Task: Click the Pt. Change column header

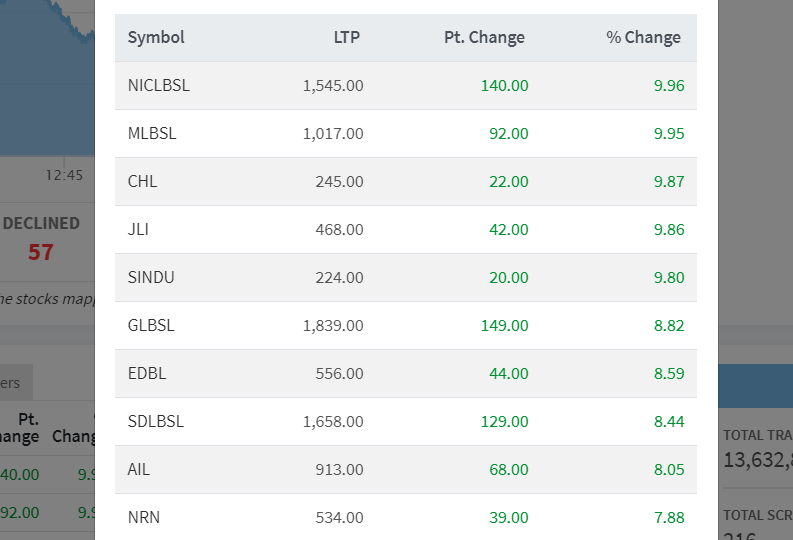Action: (484, 37)
